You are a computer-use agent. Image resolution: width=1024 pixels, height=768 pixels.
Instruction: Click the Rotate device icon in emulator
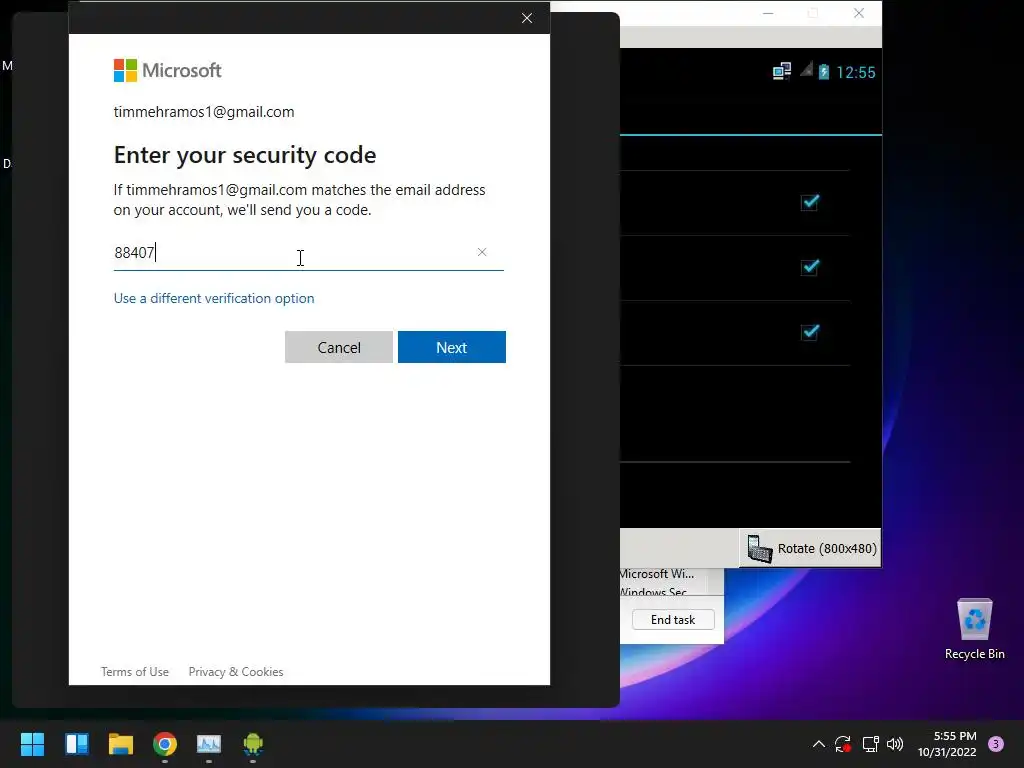tap(760, 549)
